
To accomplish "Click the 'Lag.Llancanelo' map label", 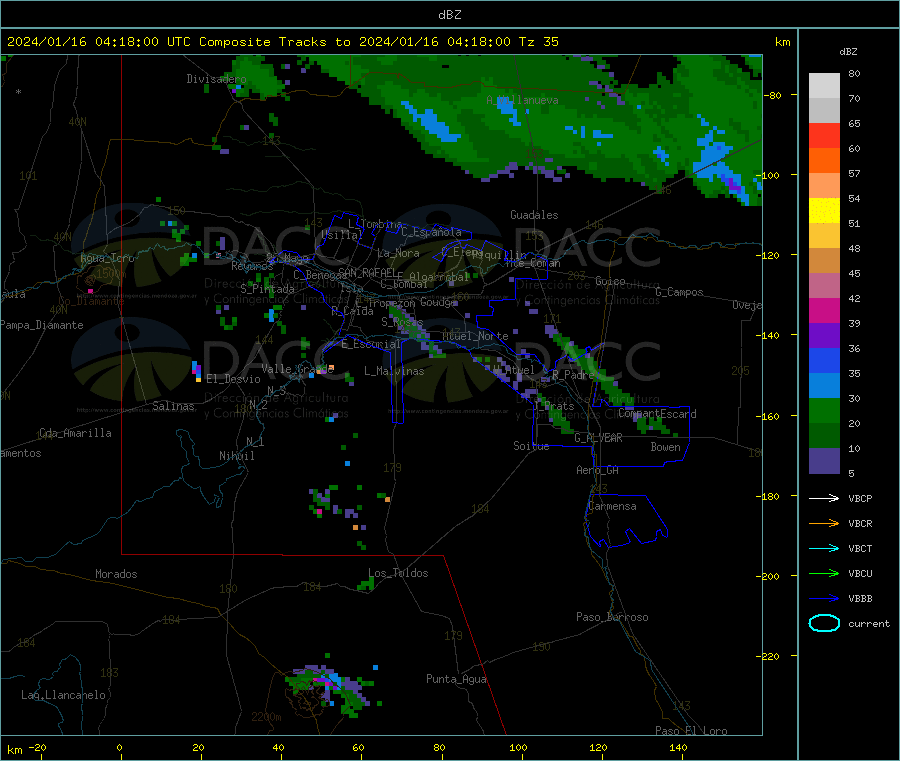I will pyautogui.click(x=63, y=695).
